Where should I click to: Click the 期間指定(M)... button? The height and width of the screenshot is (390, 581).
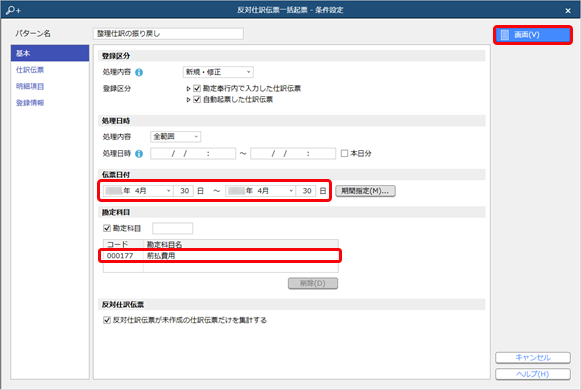(x=365, y=191)
